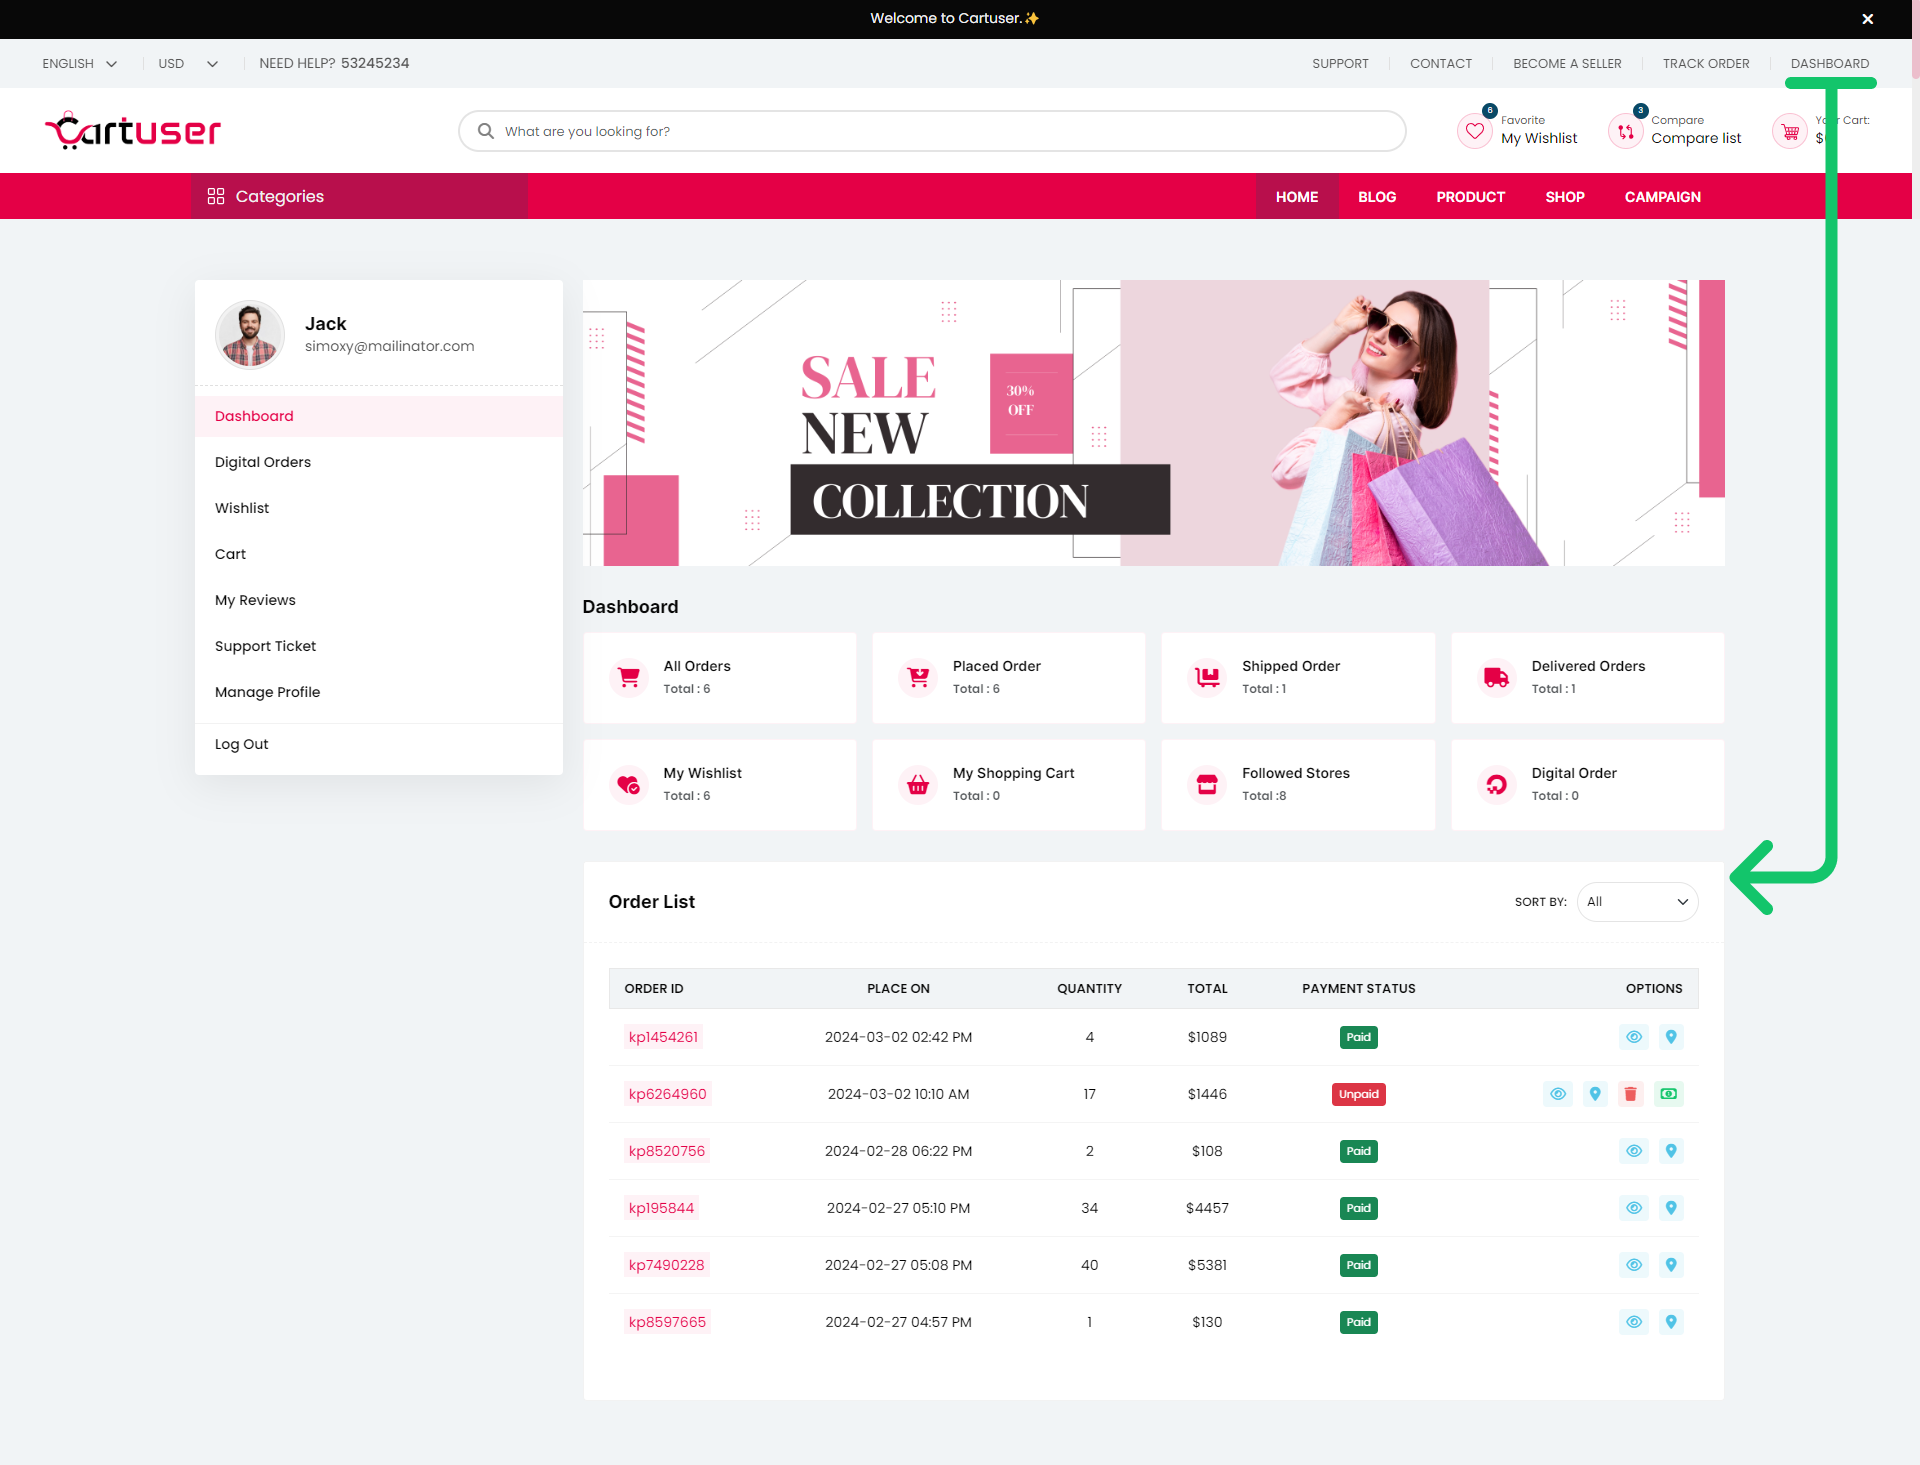The image size is (1920, 1465).
Task: Open My Wishlist heart icon in header
Action: tap(1474, 131)
